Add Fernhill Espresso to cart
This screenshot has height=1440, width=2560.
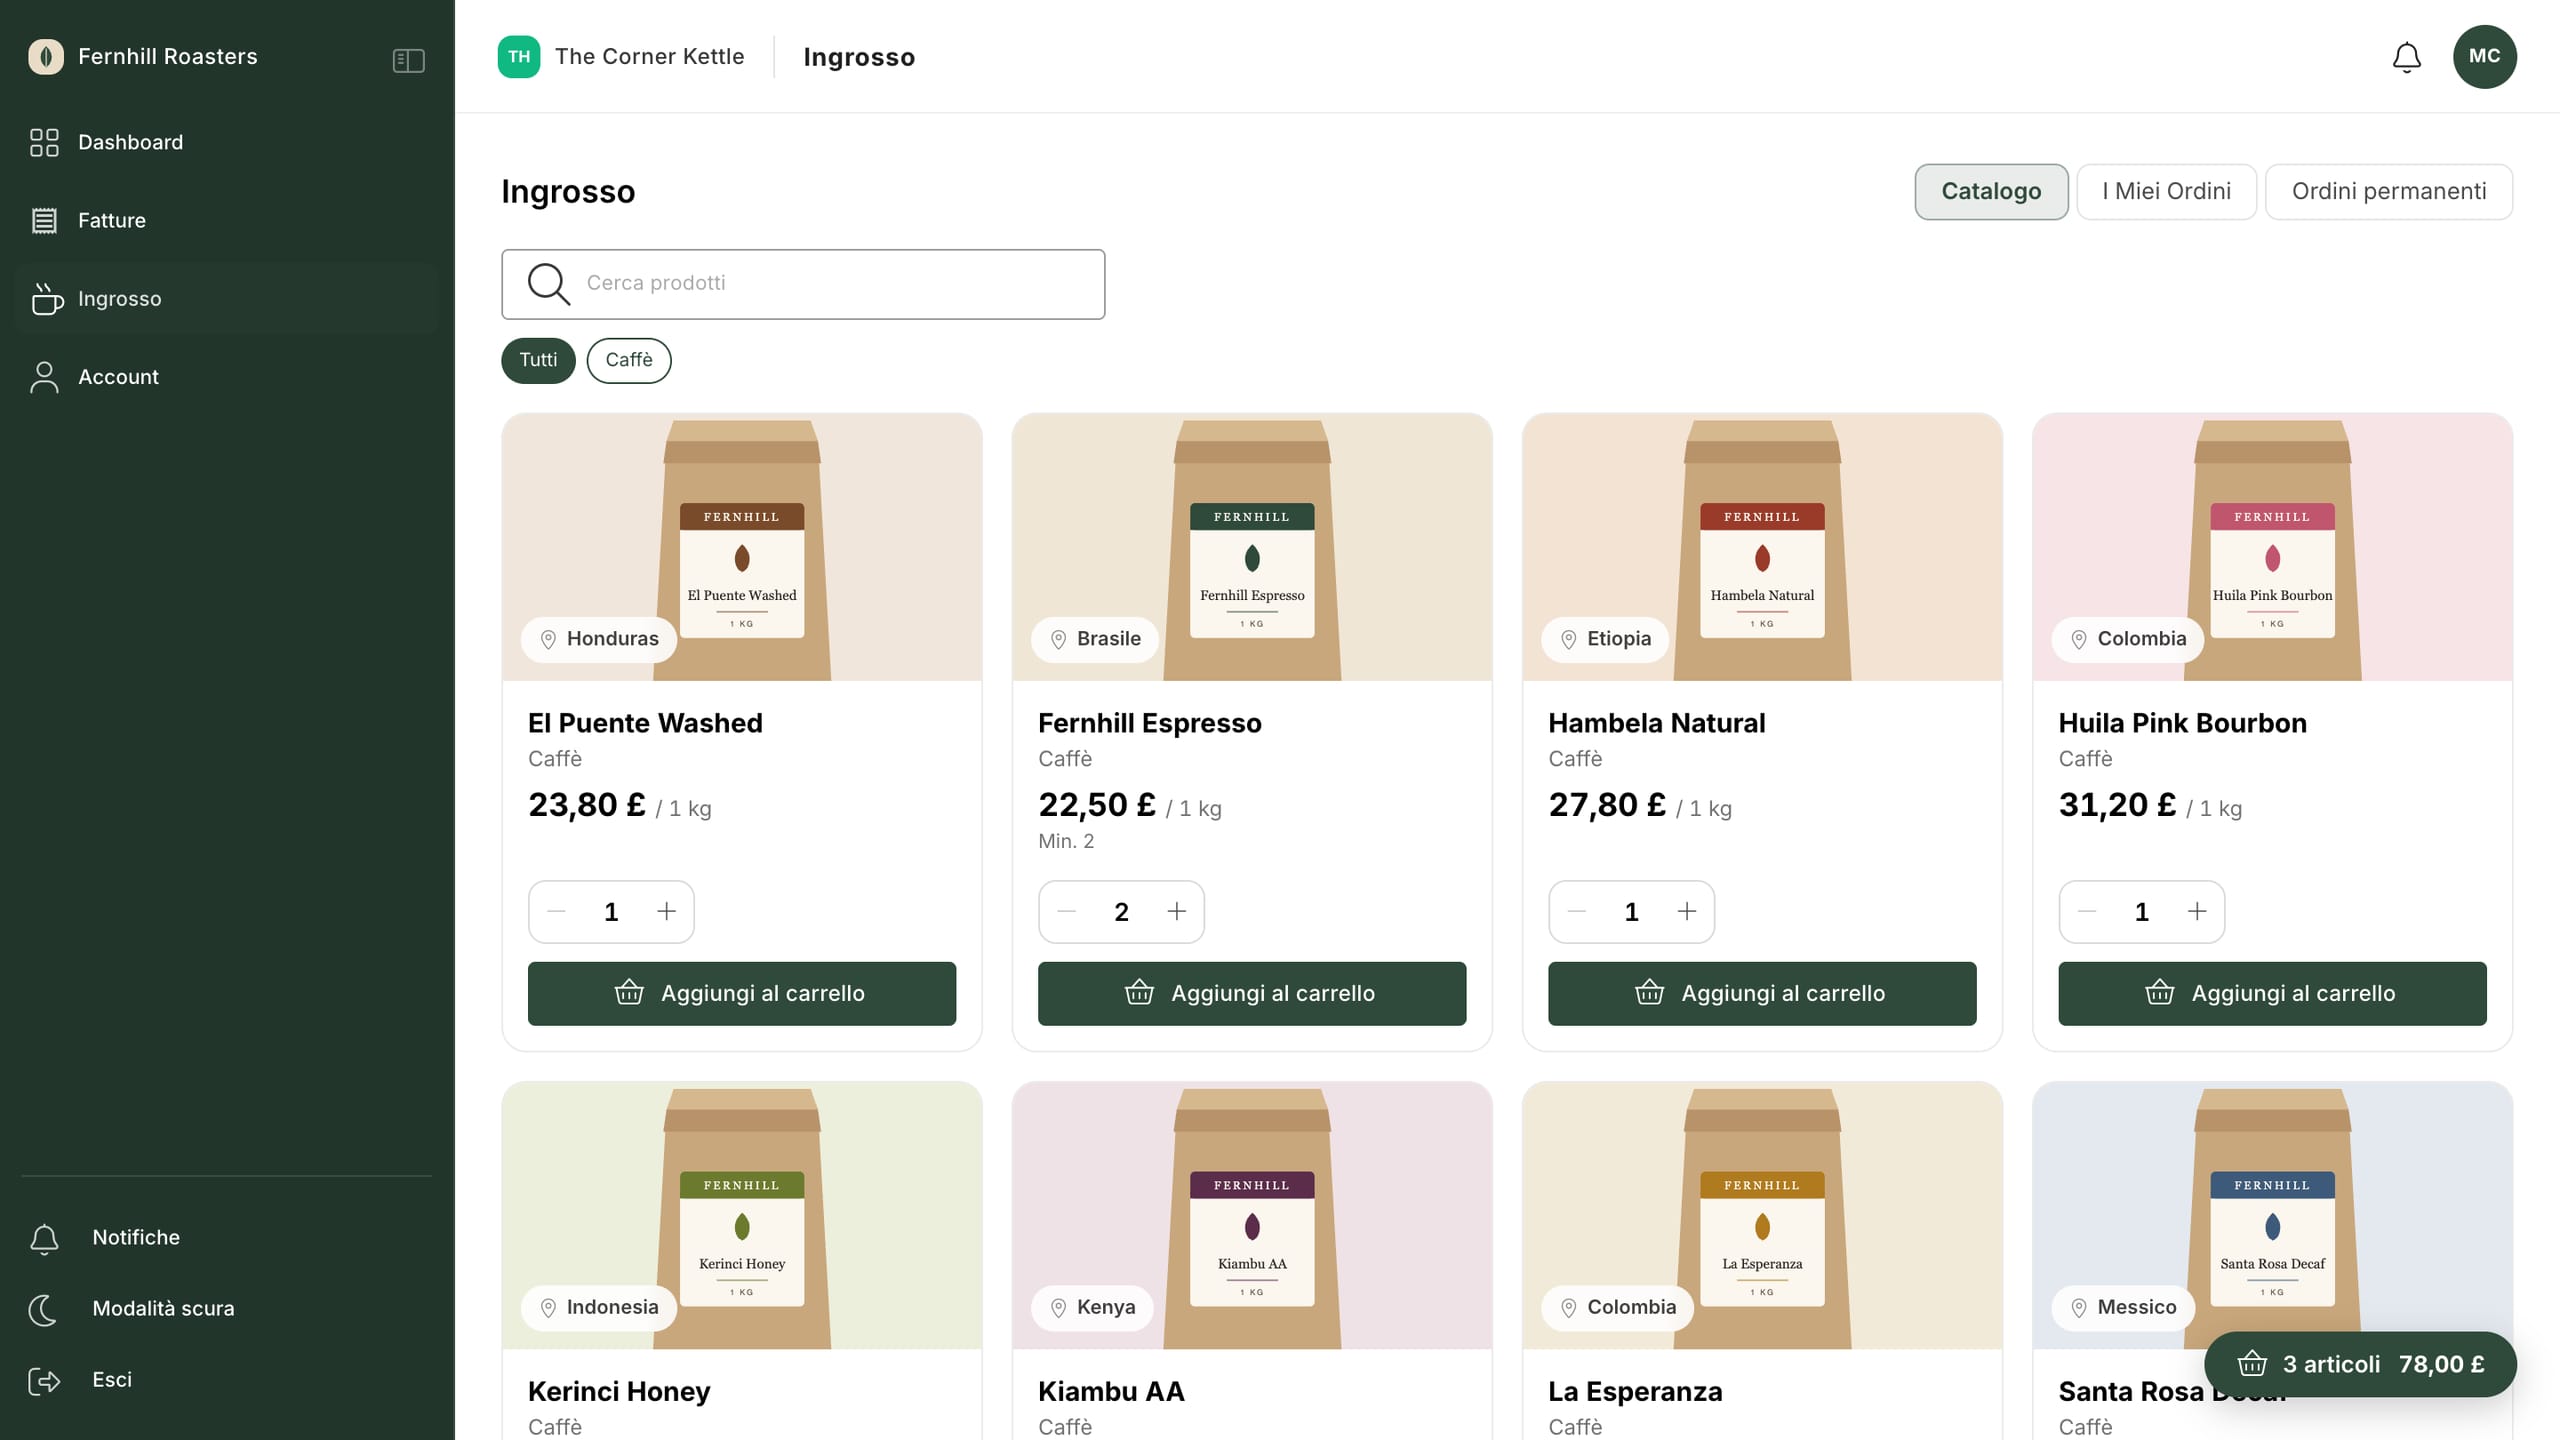(1252, 993)
